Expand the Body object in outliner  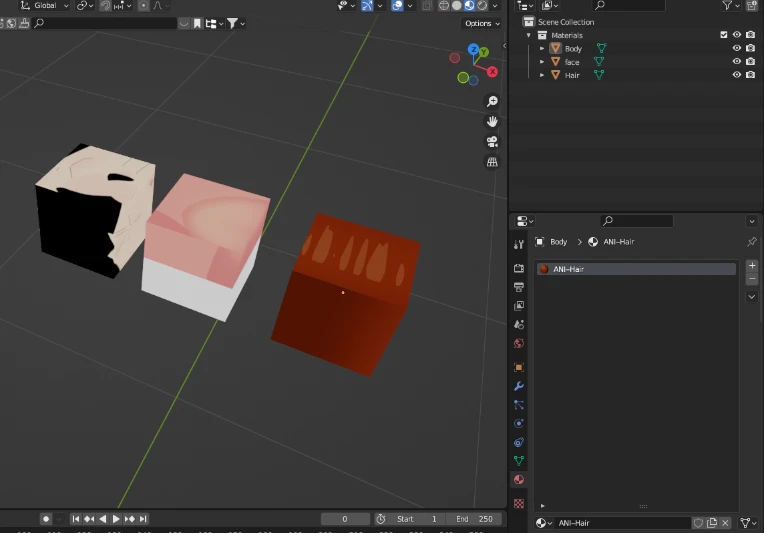(542, 48)
